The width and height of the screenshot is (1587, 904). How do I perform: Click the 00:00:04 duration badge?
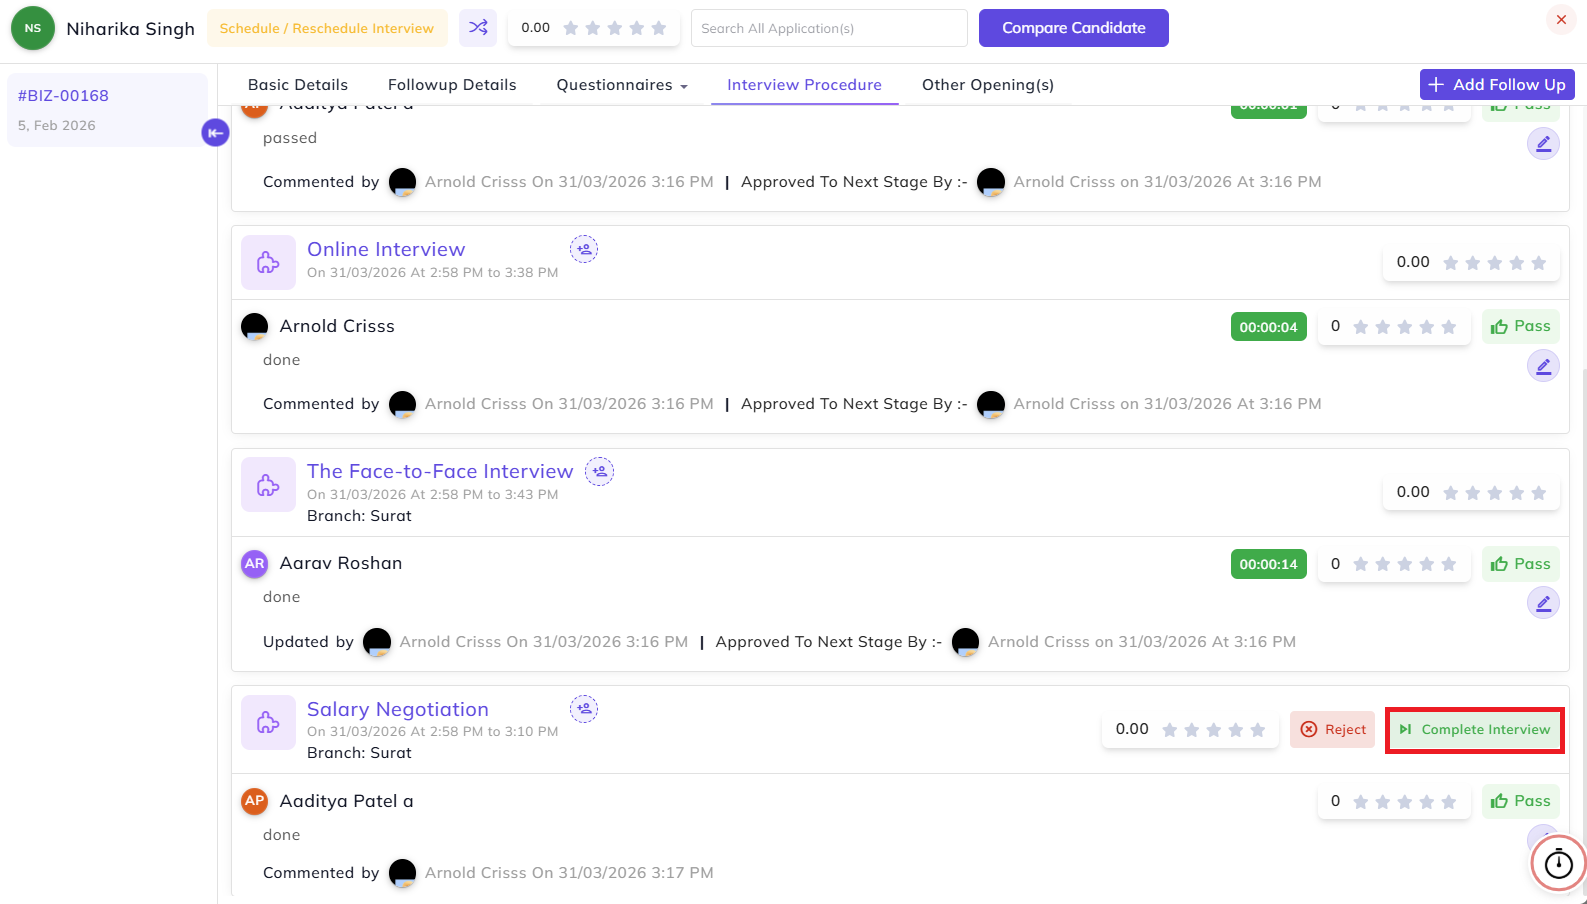tap(1268, 327)
